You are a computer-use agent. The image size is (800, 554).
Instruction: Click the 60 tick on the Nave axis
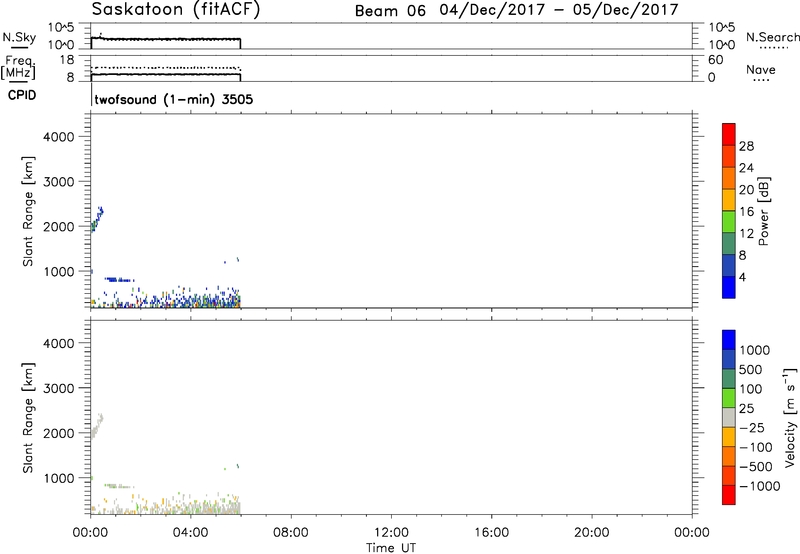715,60
